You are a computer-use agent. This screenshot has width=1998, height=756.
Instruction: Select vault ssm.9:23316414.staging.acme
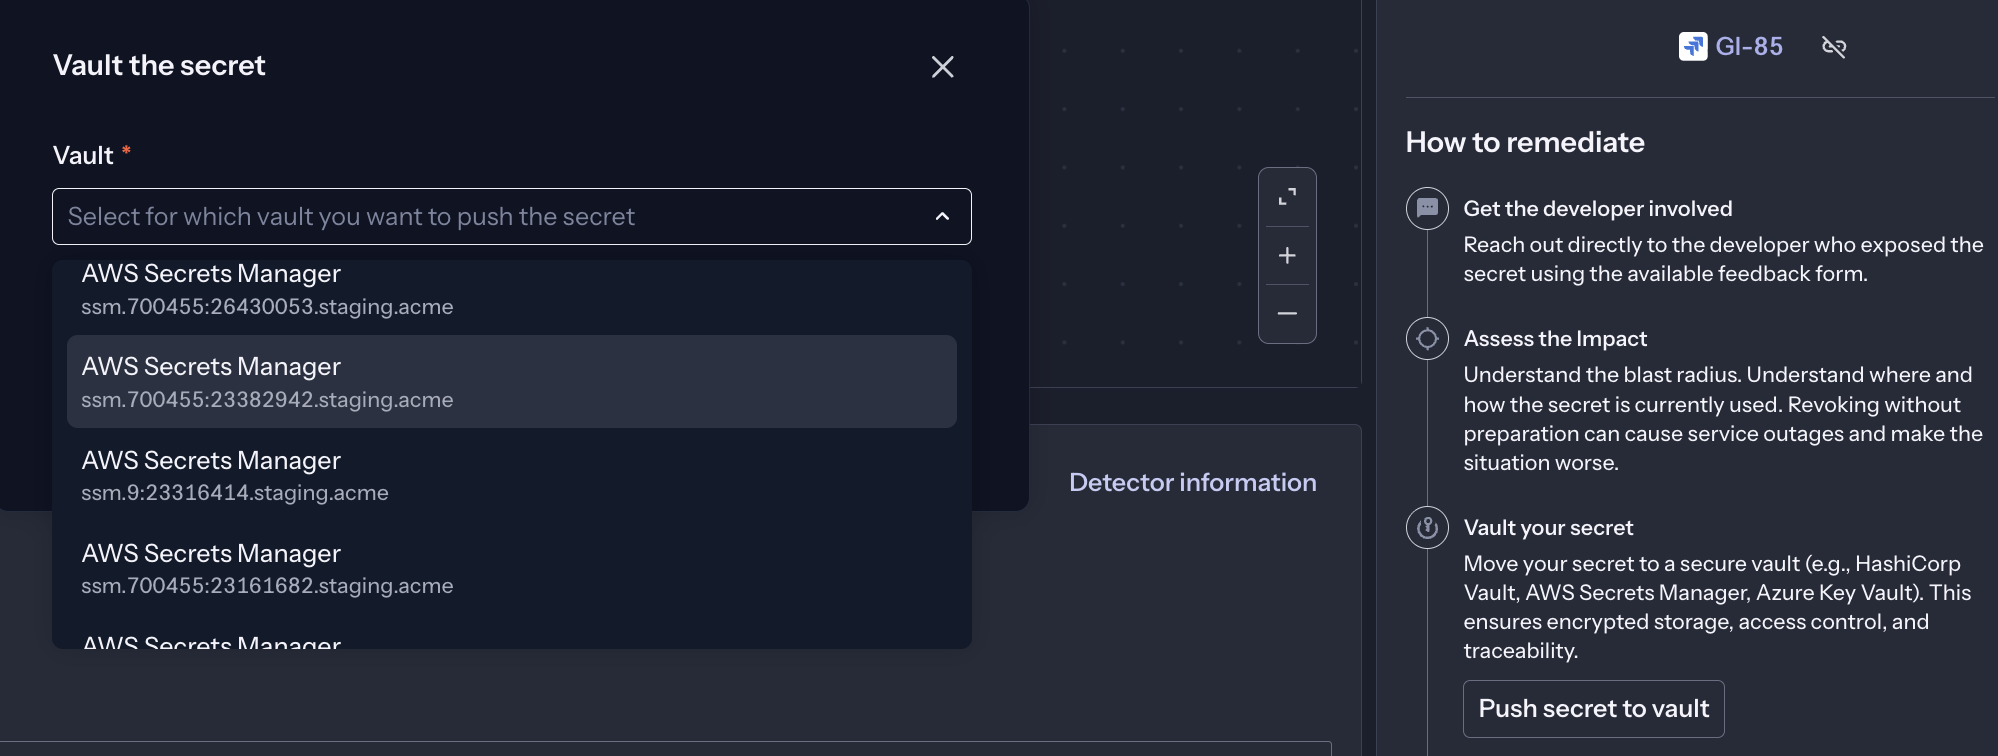(512, 475)
